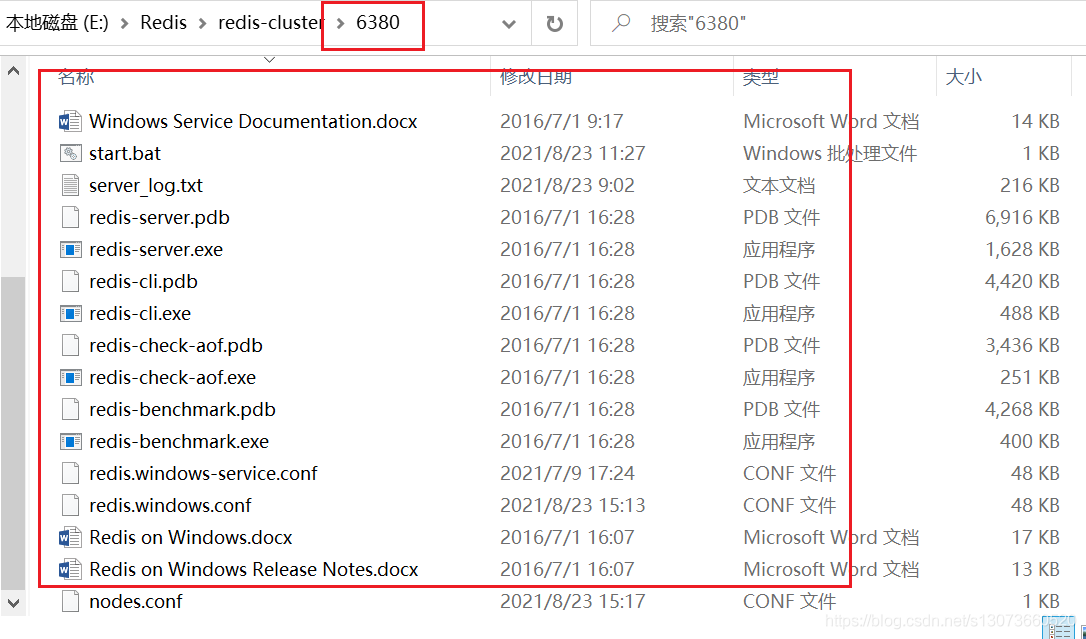Select the redis.windows.conf file
Viewport: 1086px width, 639px height.
pyautogui.click(x=170, y=505)
